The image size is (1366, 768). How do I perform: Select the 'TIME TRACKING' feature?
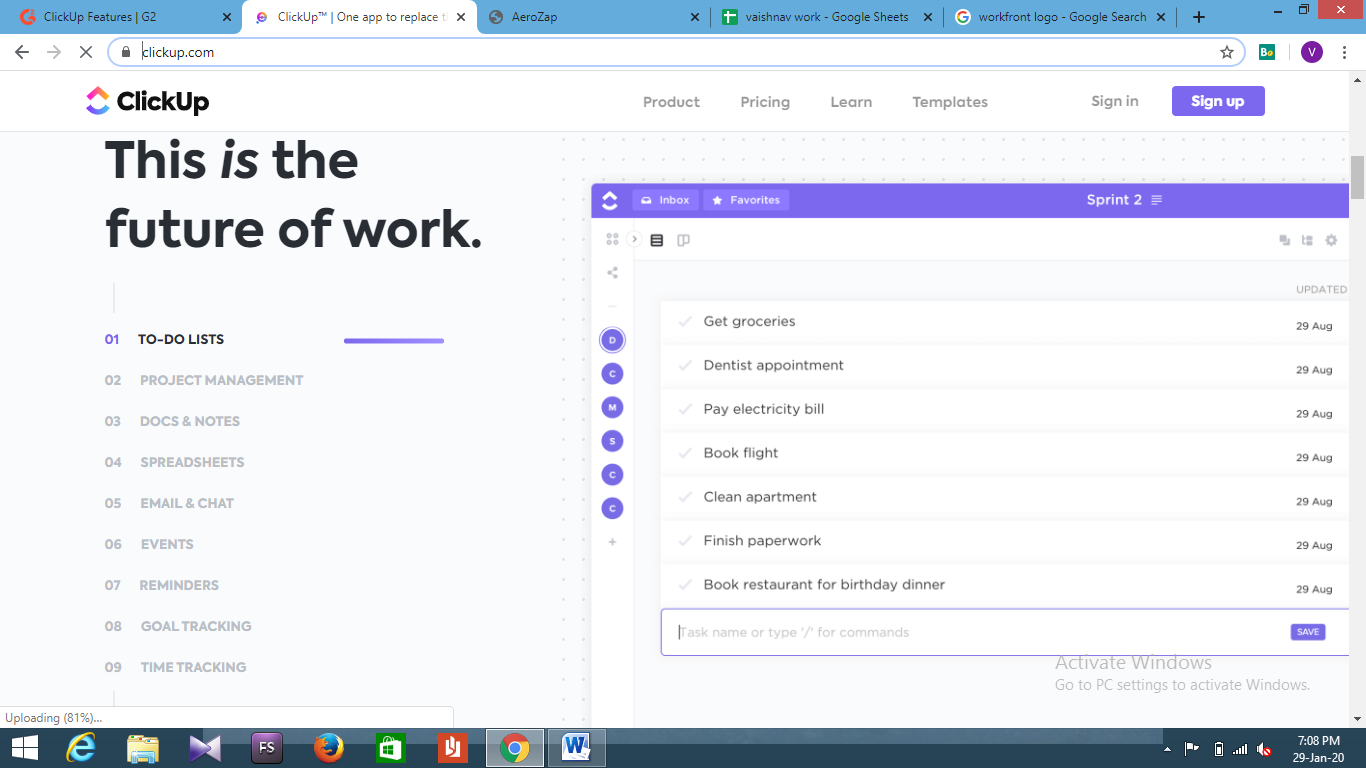tap(193, 667)
